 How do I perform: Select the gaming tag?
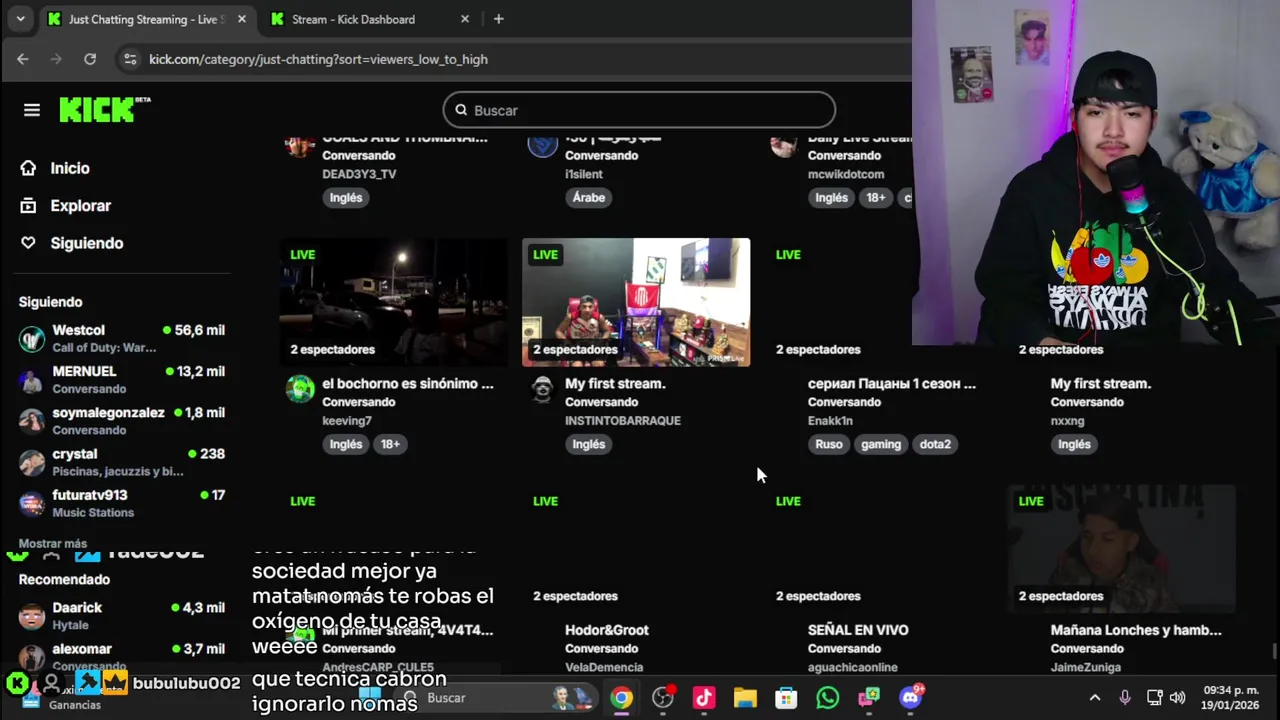[881, 444]
